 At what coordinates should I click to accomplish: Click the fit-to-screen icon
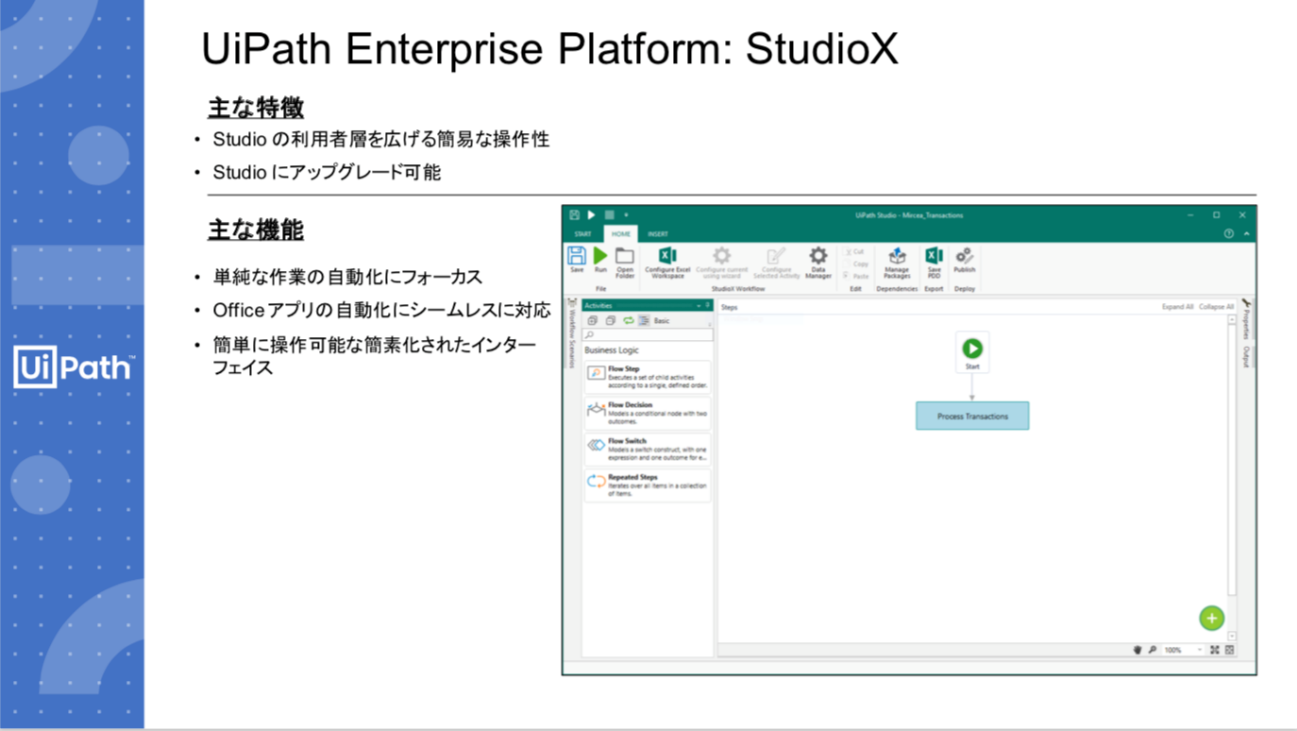[x=1215, y=650]
